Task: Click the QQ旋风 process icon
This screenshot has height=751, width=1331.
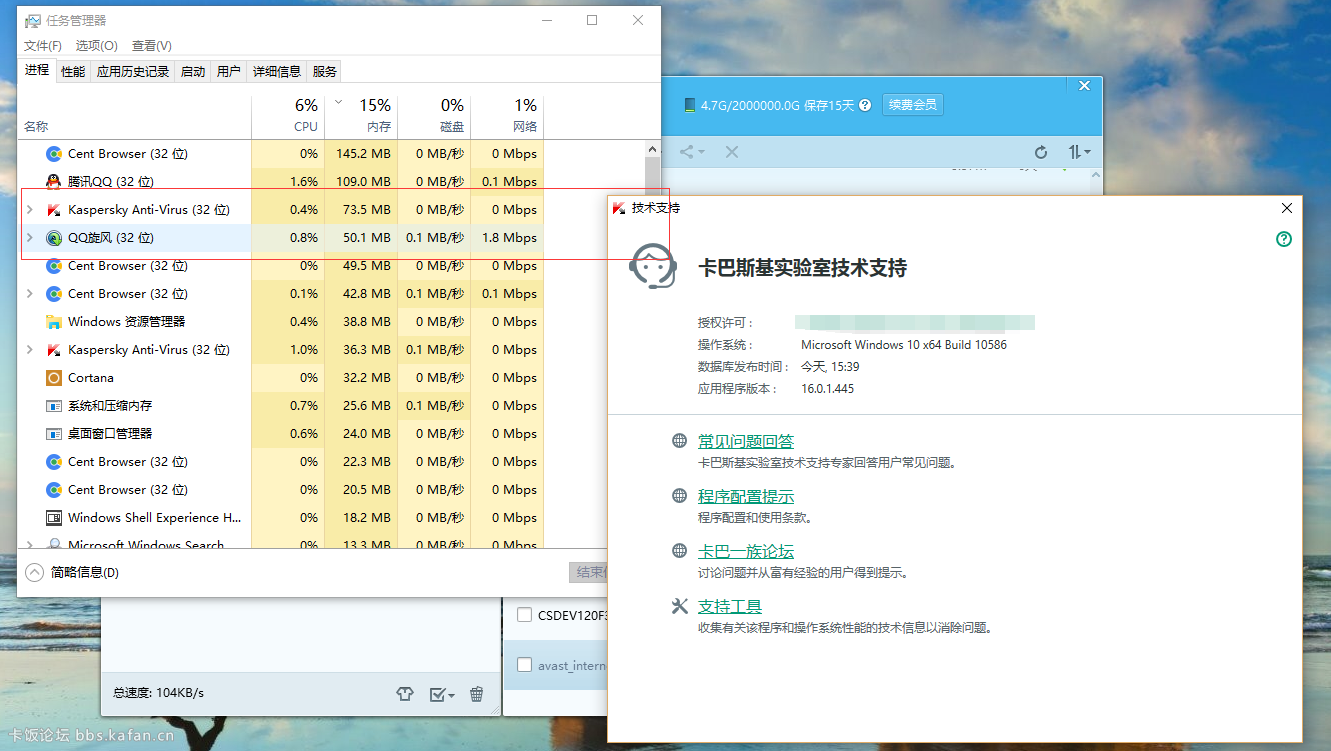Action: [x=54, y=238]
